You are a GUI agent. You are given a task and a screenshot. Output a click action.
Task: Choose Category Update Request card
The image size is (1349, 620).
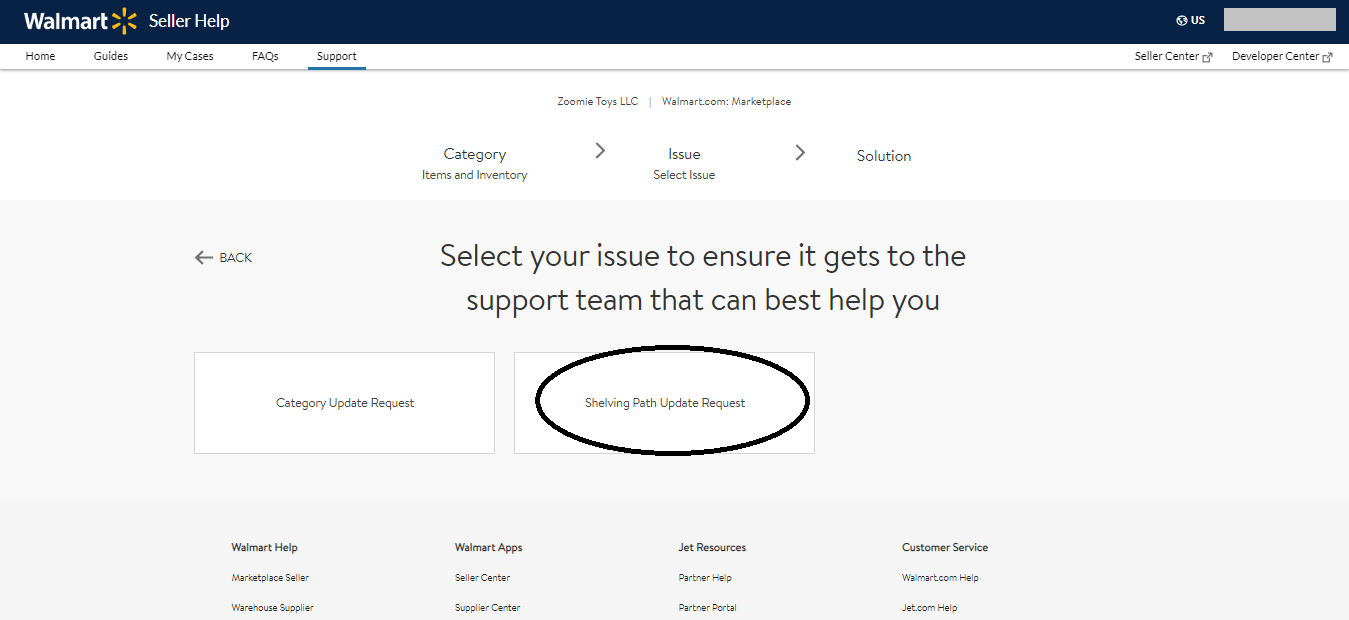[x=344, y=403]
